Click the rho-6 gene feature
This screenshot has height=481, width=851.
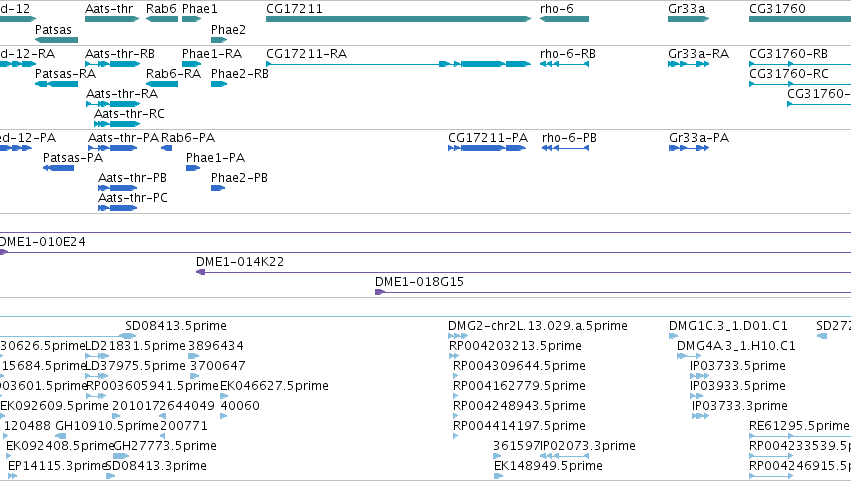(x=564, y=19)
